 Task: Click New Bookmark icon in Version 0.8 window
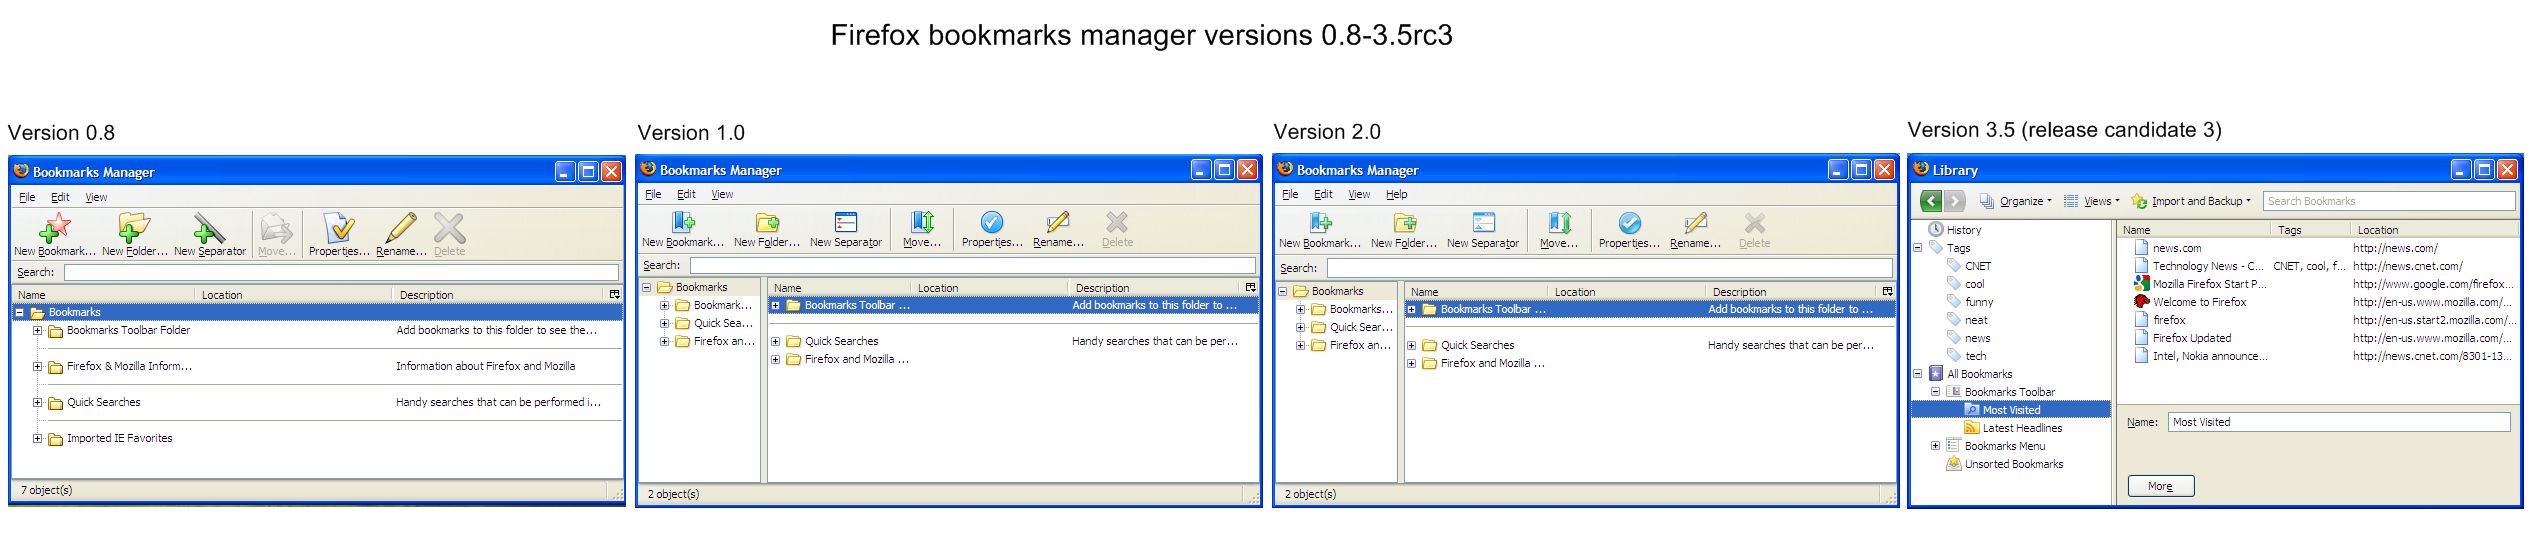click(54, 228)
